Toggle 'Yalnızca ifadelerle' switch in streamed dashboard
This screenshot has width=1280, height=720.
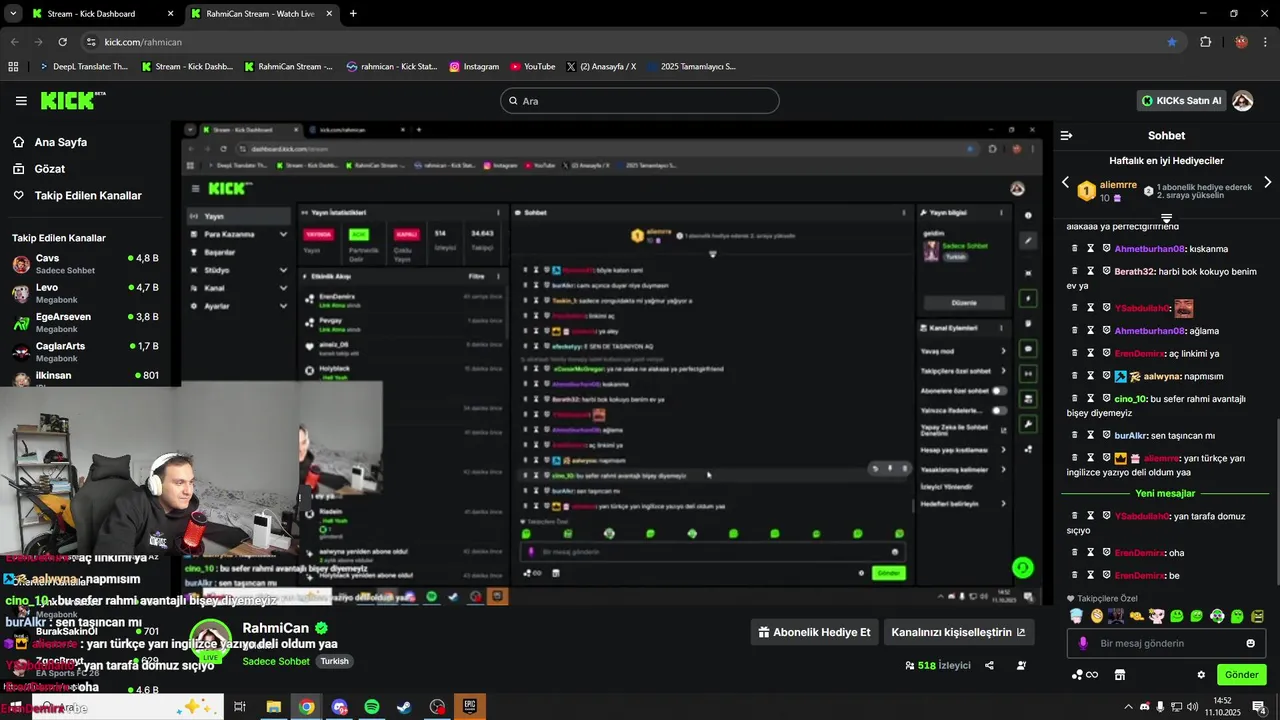(998, 410)
